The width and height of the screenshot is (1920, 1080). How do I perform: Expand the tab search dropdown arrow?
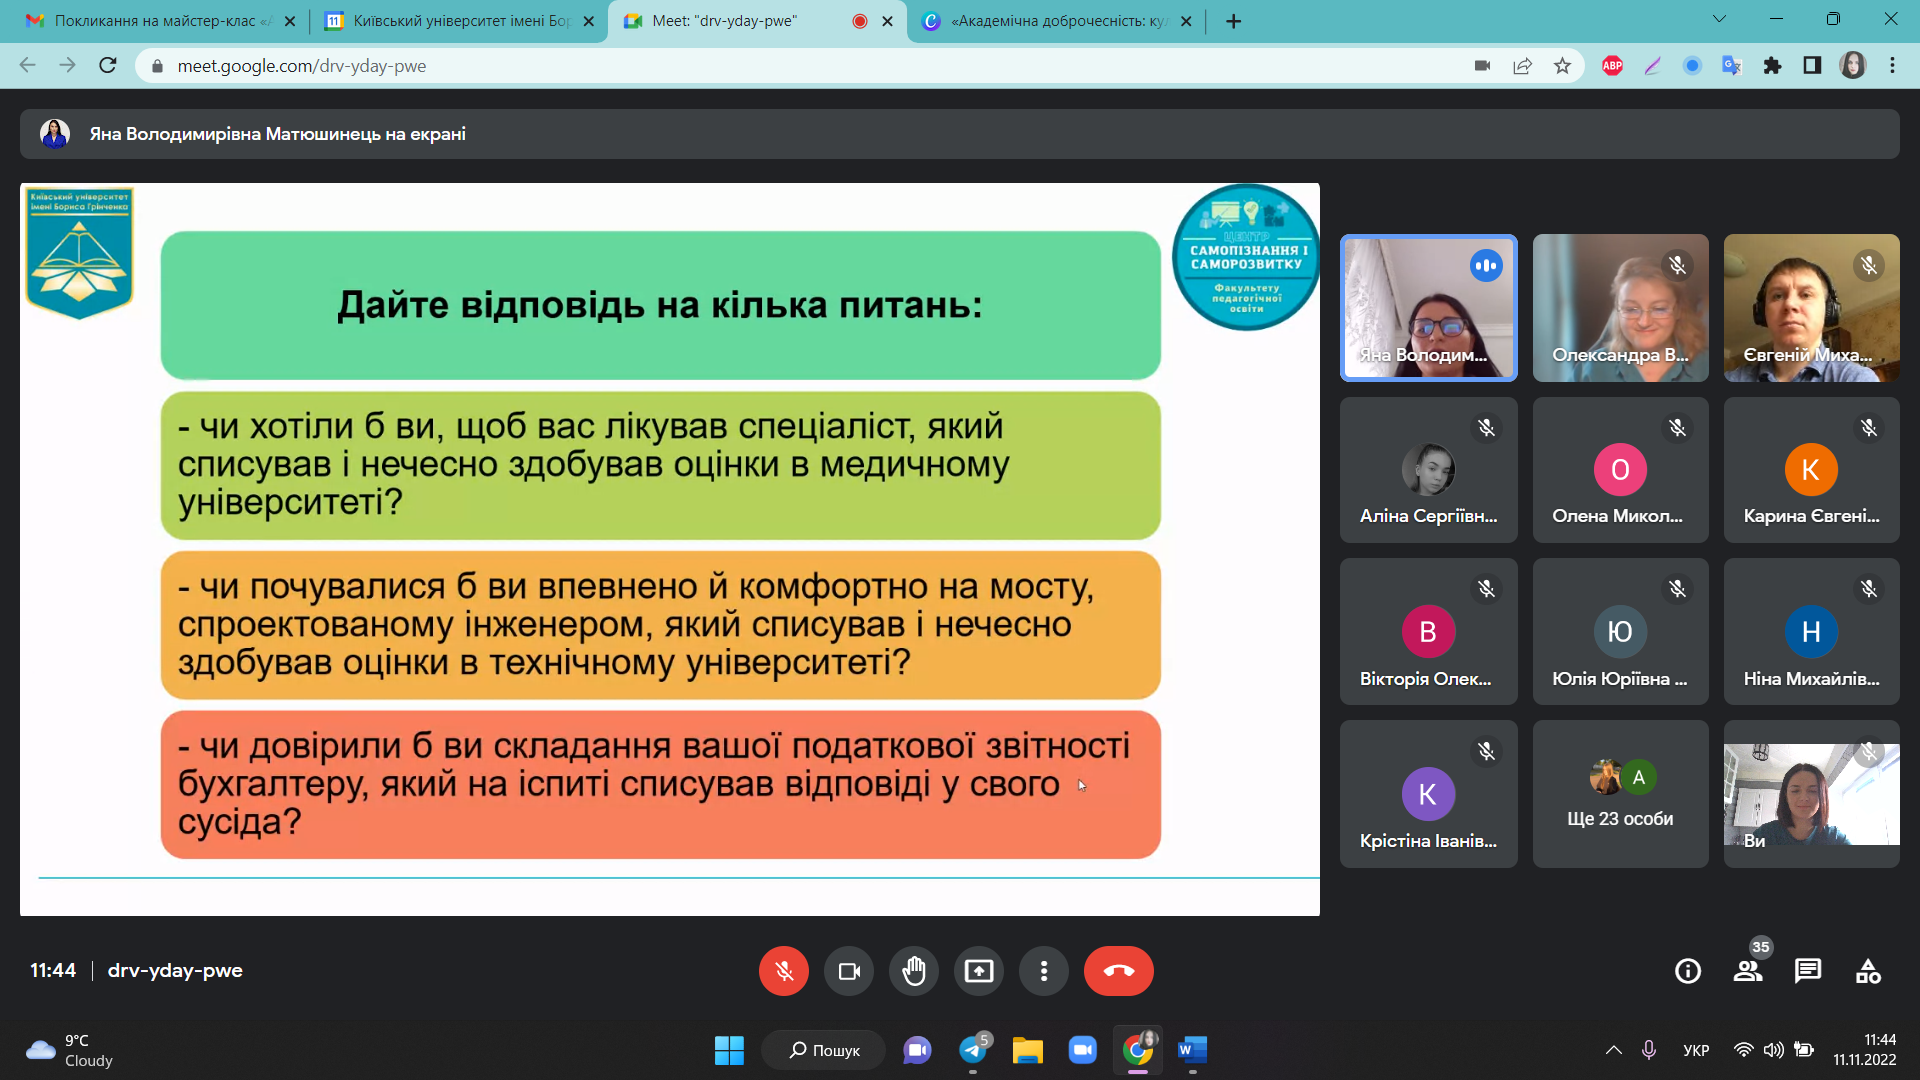(x=1719, y=19)
